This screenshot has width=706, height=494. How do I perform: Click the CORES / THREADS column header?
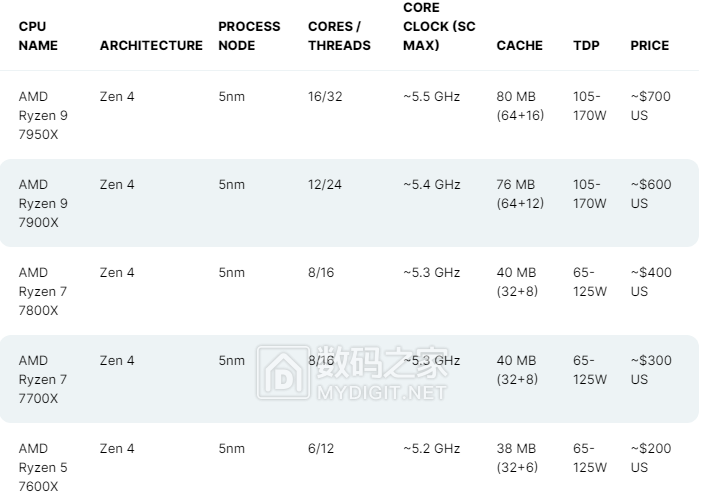pos(339,36)
